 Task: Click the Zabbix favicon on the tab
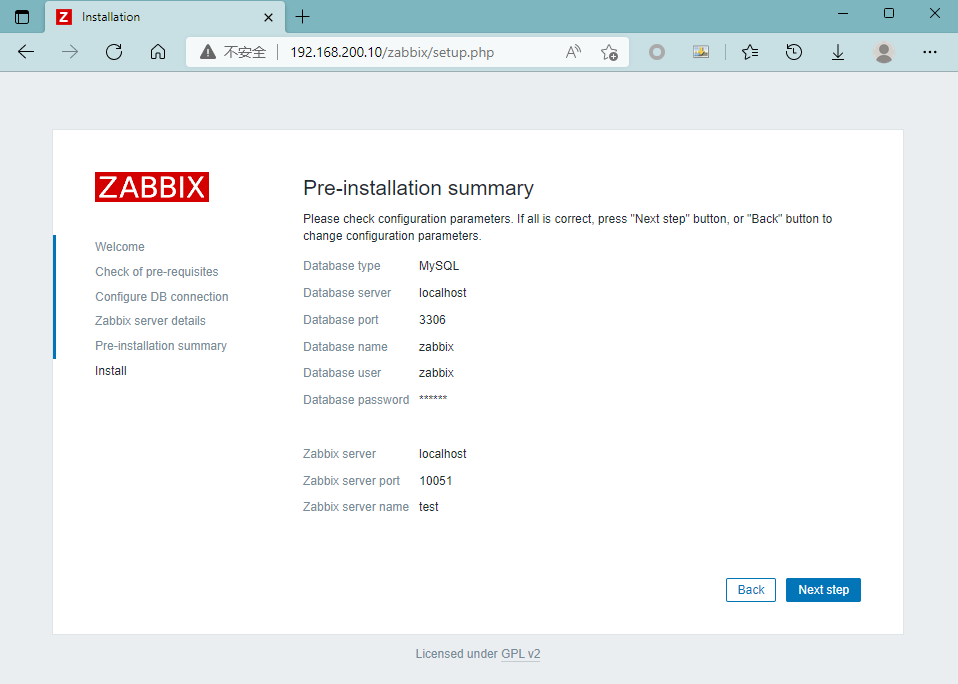(64, 17)
